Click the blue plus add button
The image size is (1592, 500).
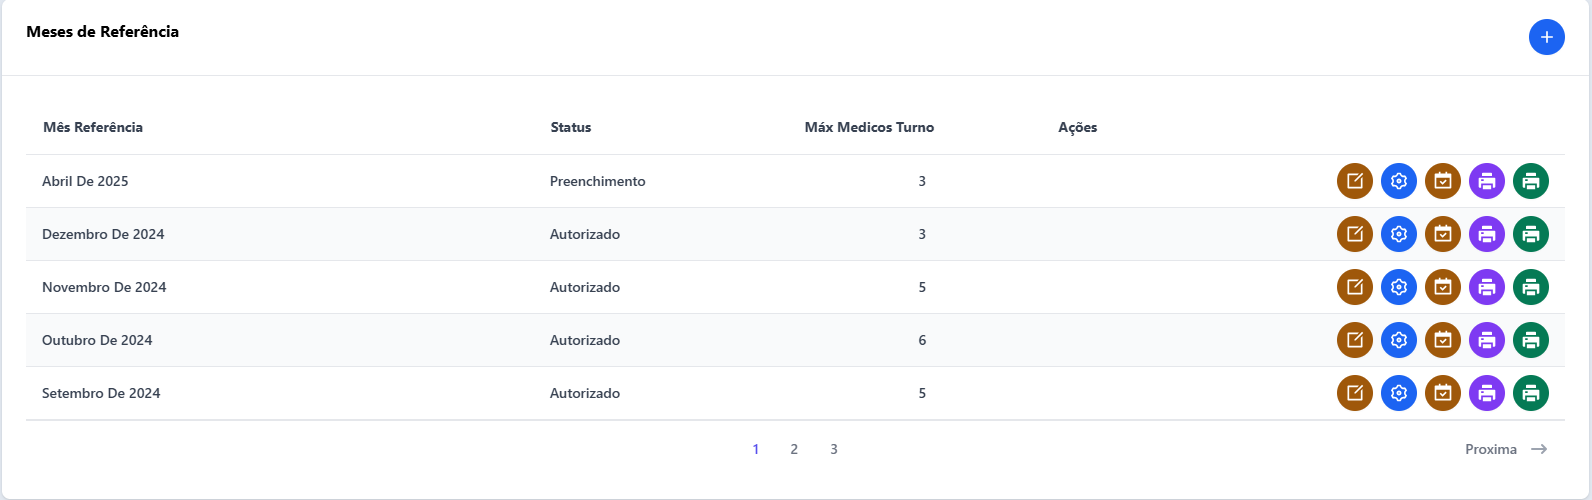(x=1547, y=37)
